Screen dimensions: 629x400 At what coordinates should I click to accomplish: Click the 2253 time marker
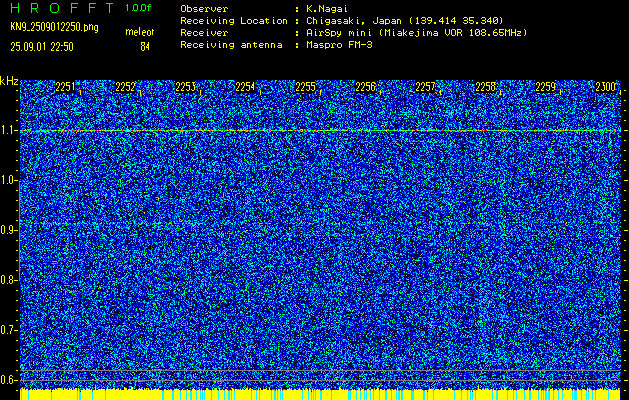[185, 87]
